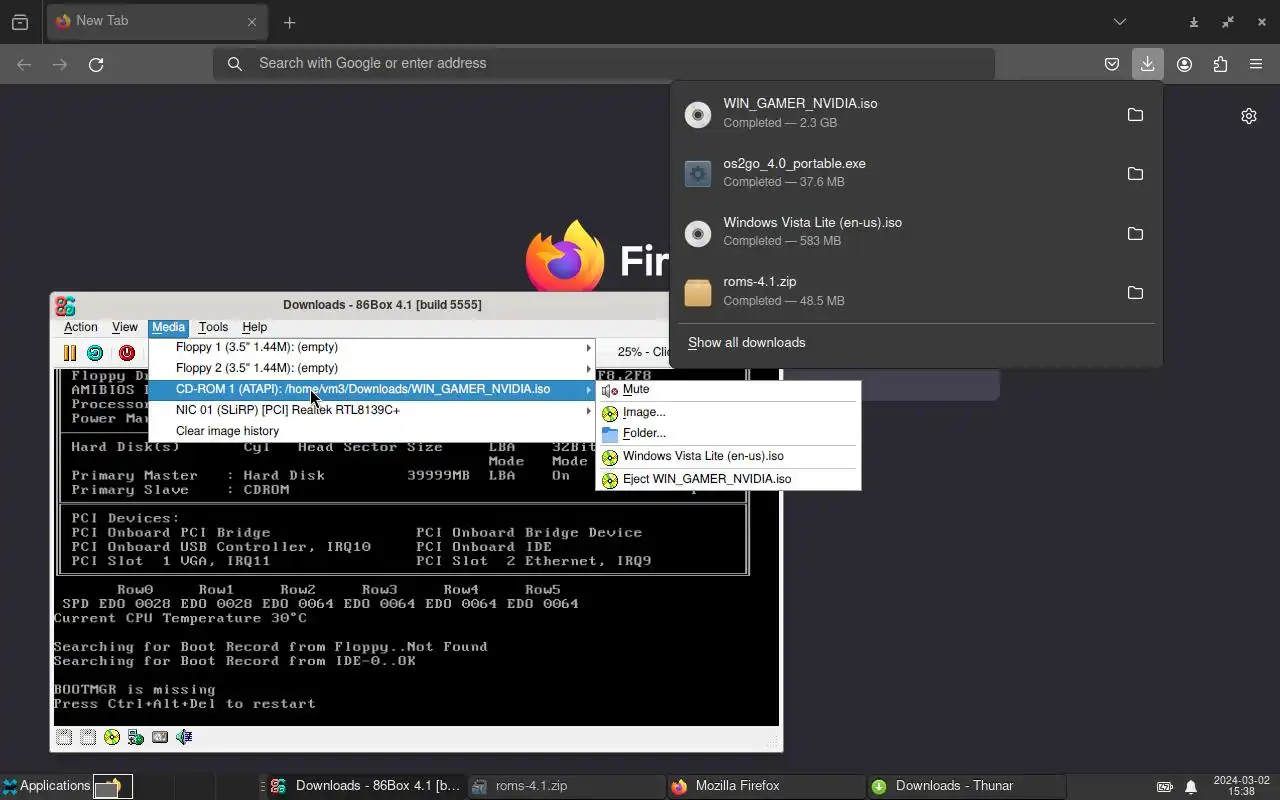Switch to Downloads - Thunar taskbar button

point(966,786)
